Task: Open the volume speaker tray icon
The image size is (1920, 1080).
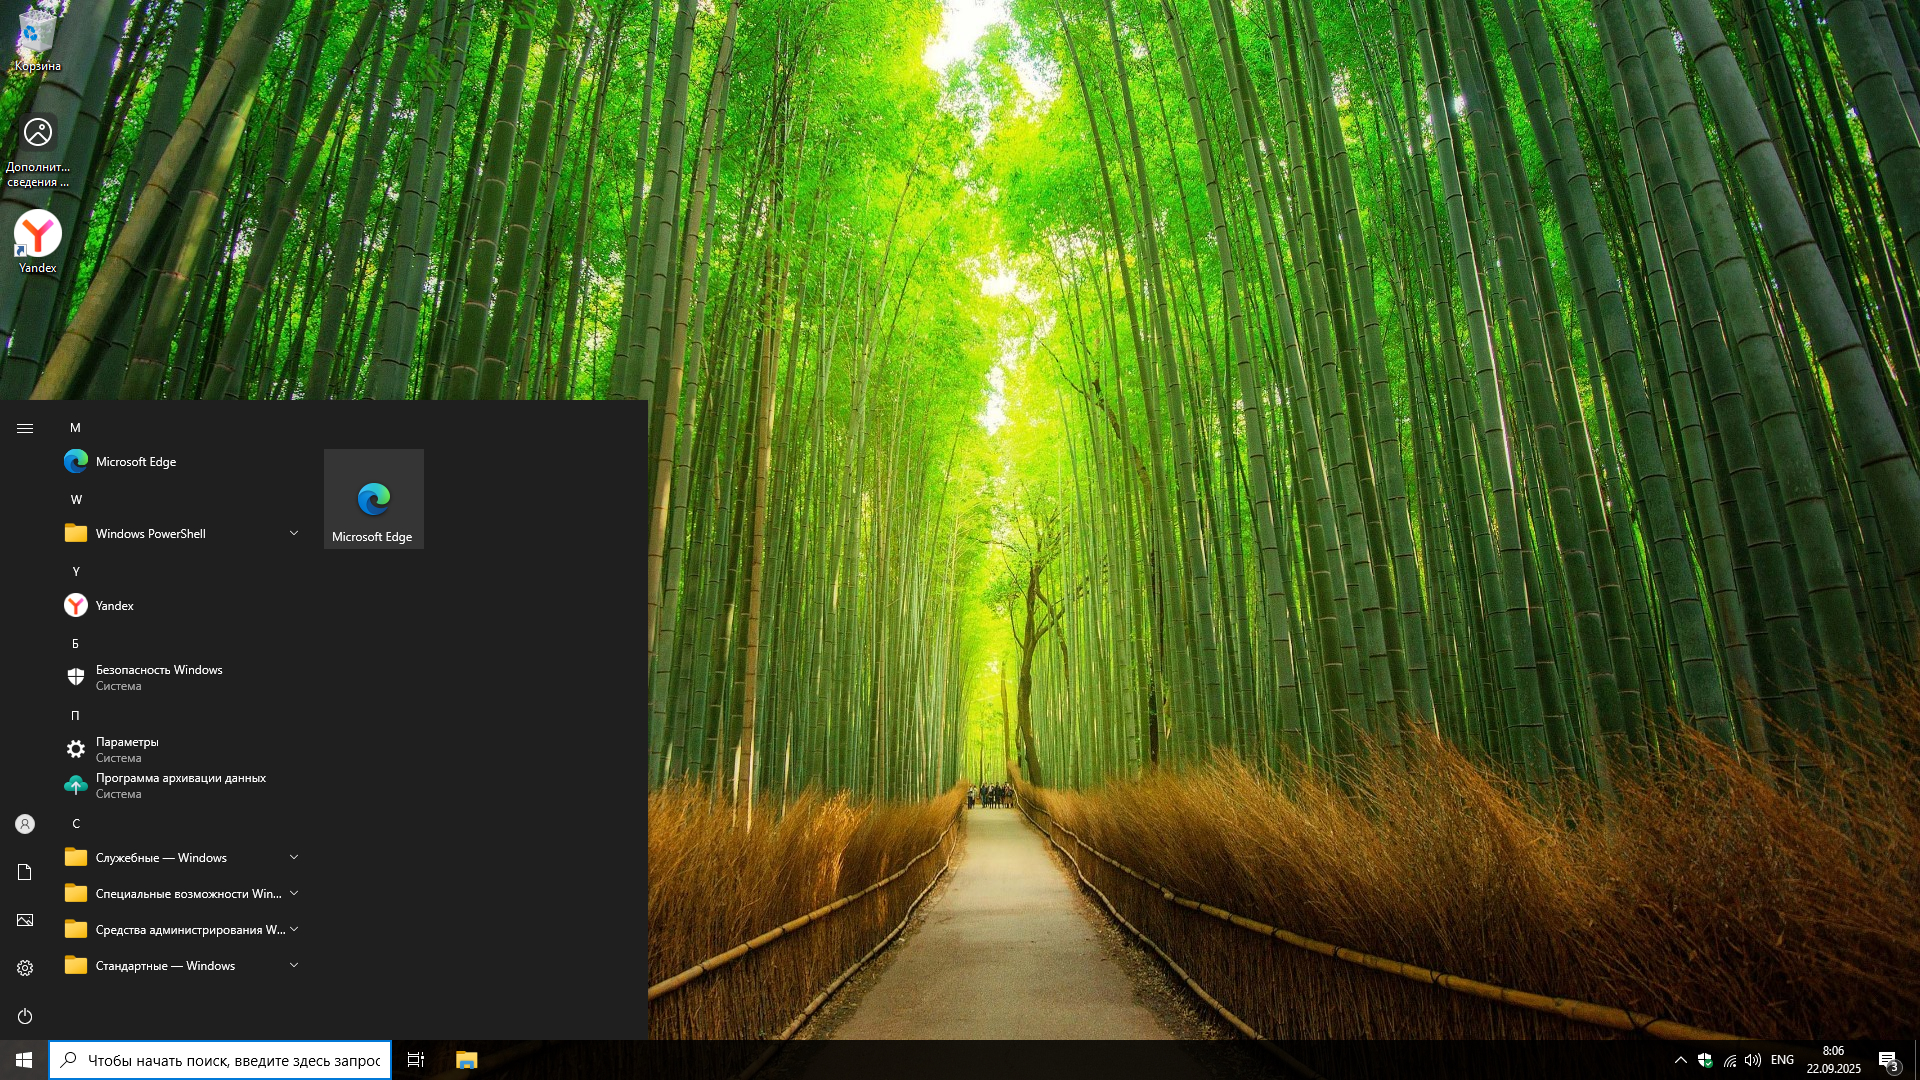Action: [x=1752, y=1060]
